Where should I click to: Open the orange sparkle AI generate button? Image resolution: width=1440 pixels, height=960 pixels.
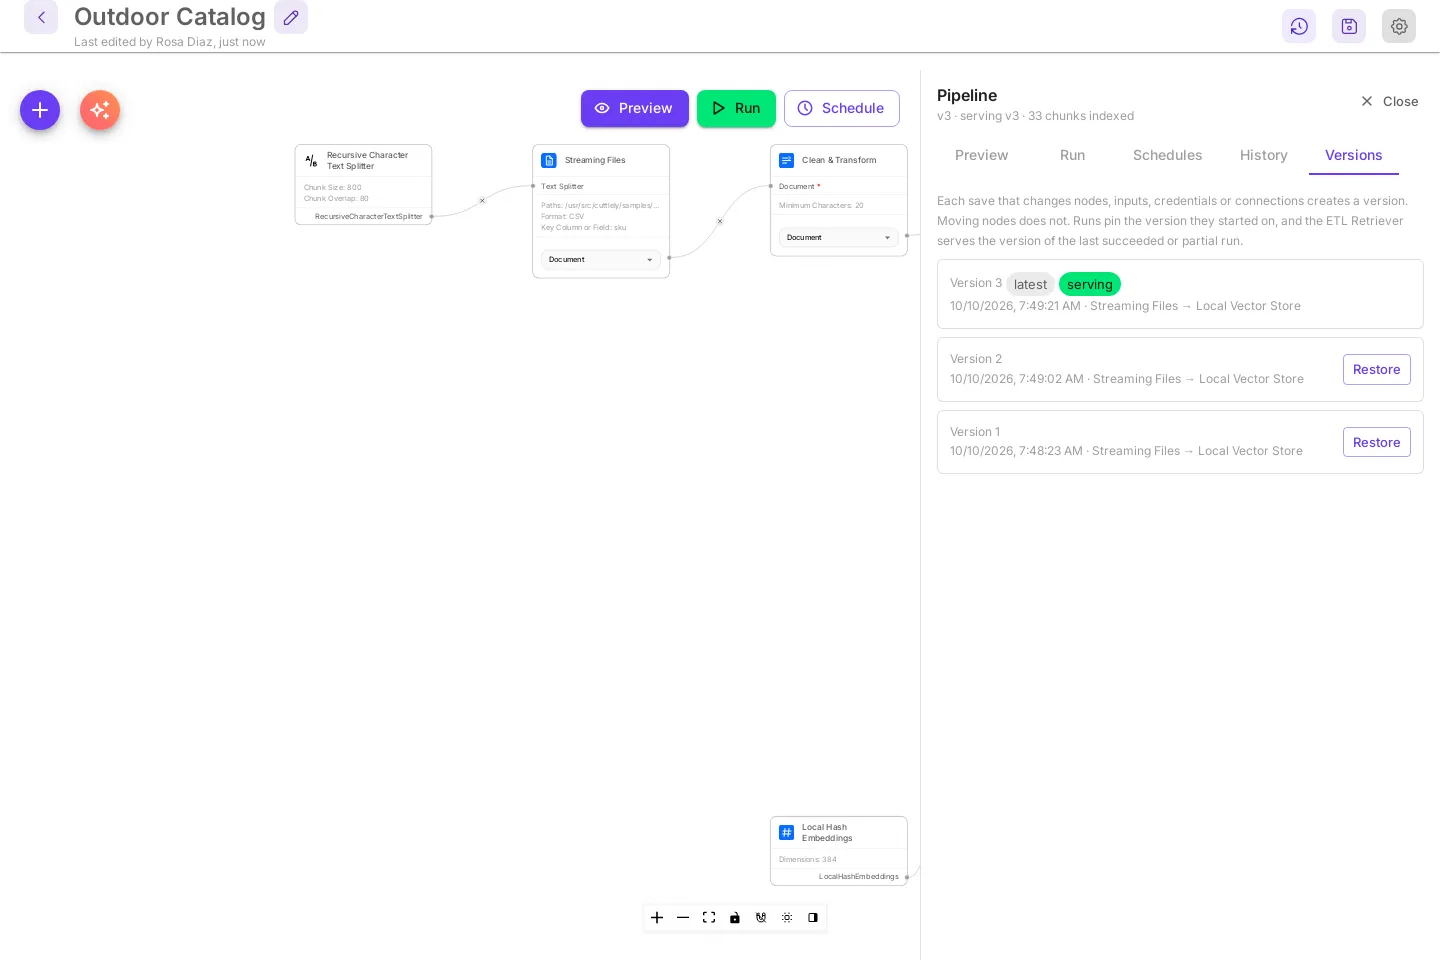pos(100,110)
